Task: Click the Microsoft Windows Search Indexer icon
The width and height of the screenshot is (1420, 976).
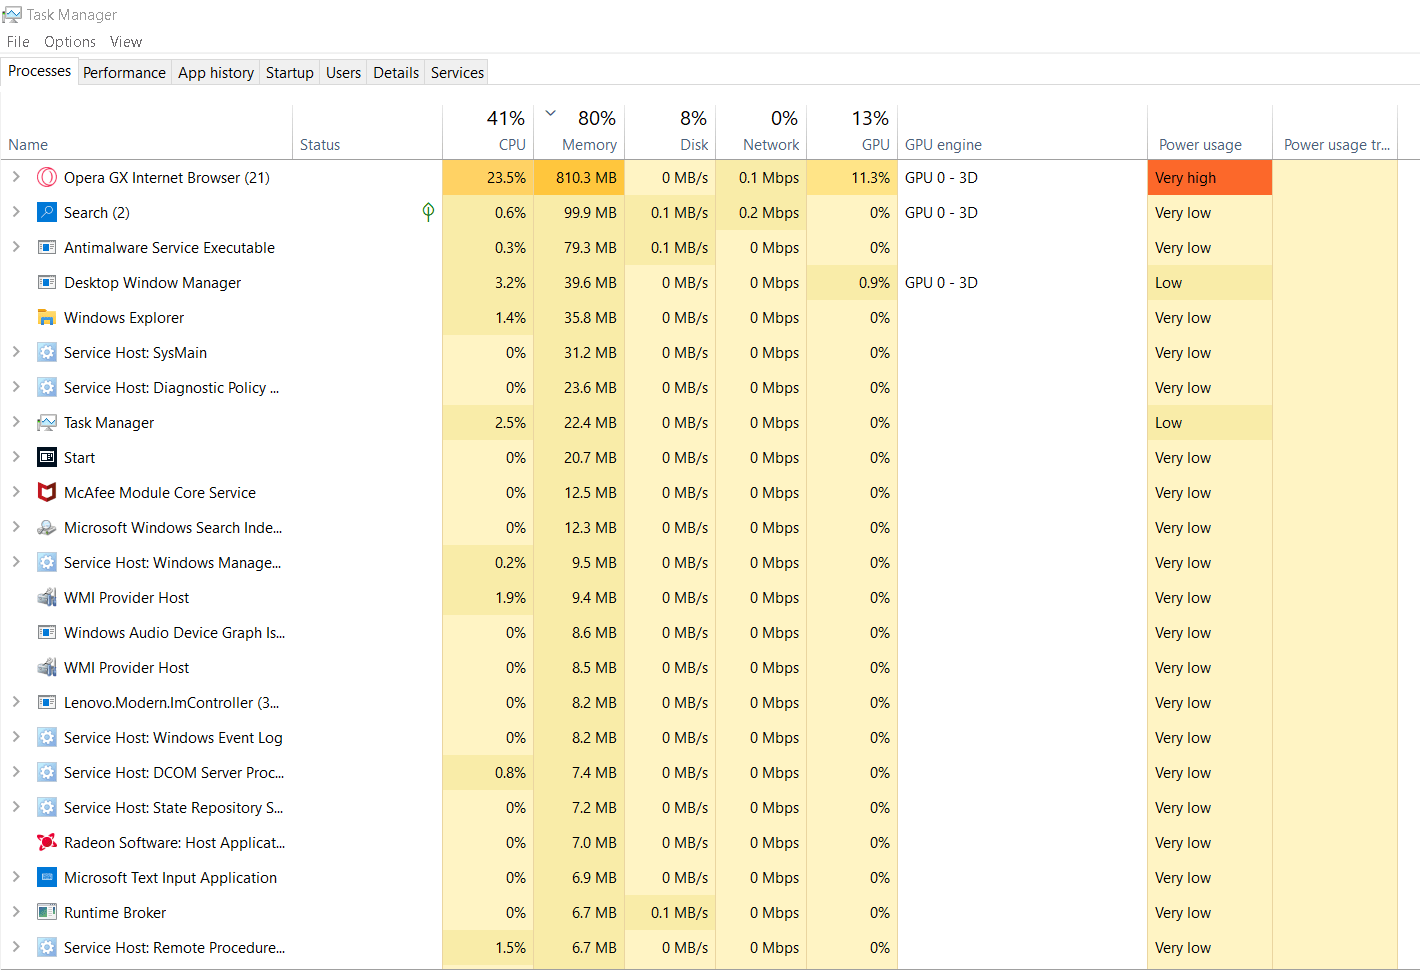Action: pyautogui.click(x=47, y=528)
